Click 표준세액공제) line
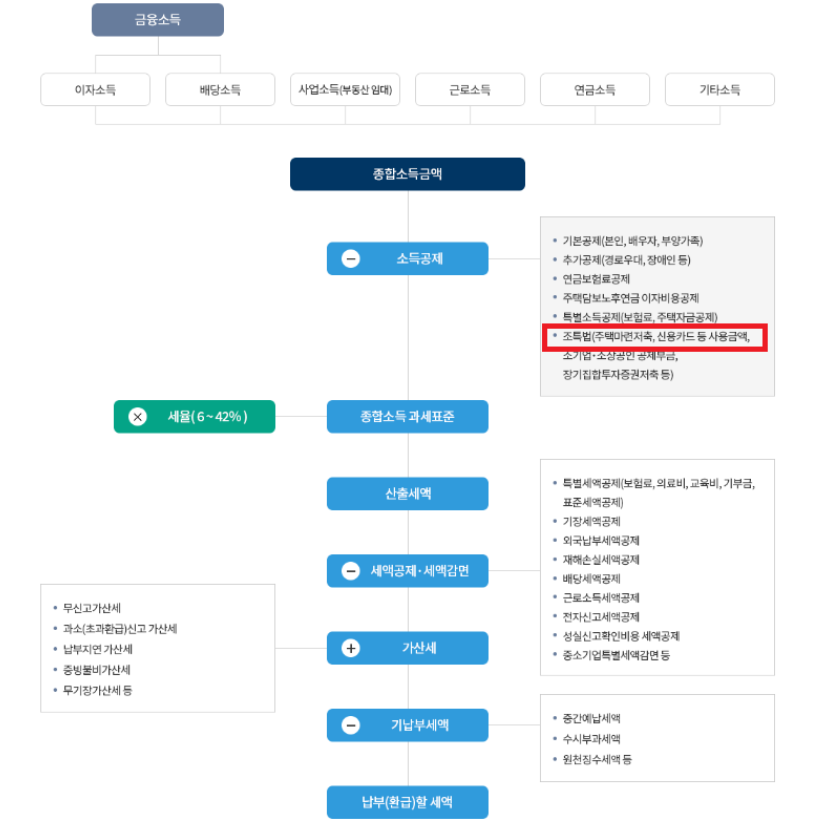The height and width of the screenshot is (821, 832). [x=593, y=503]
